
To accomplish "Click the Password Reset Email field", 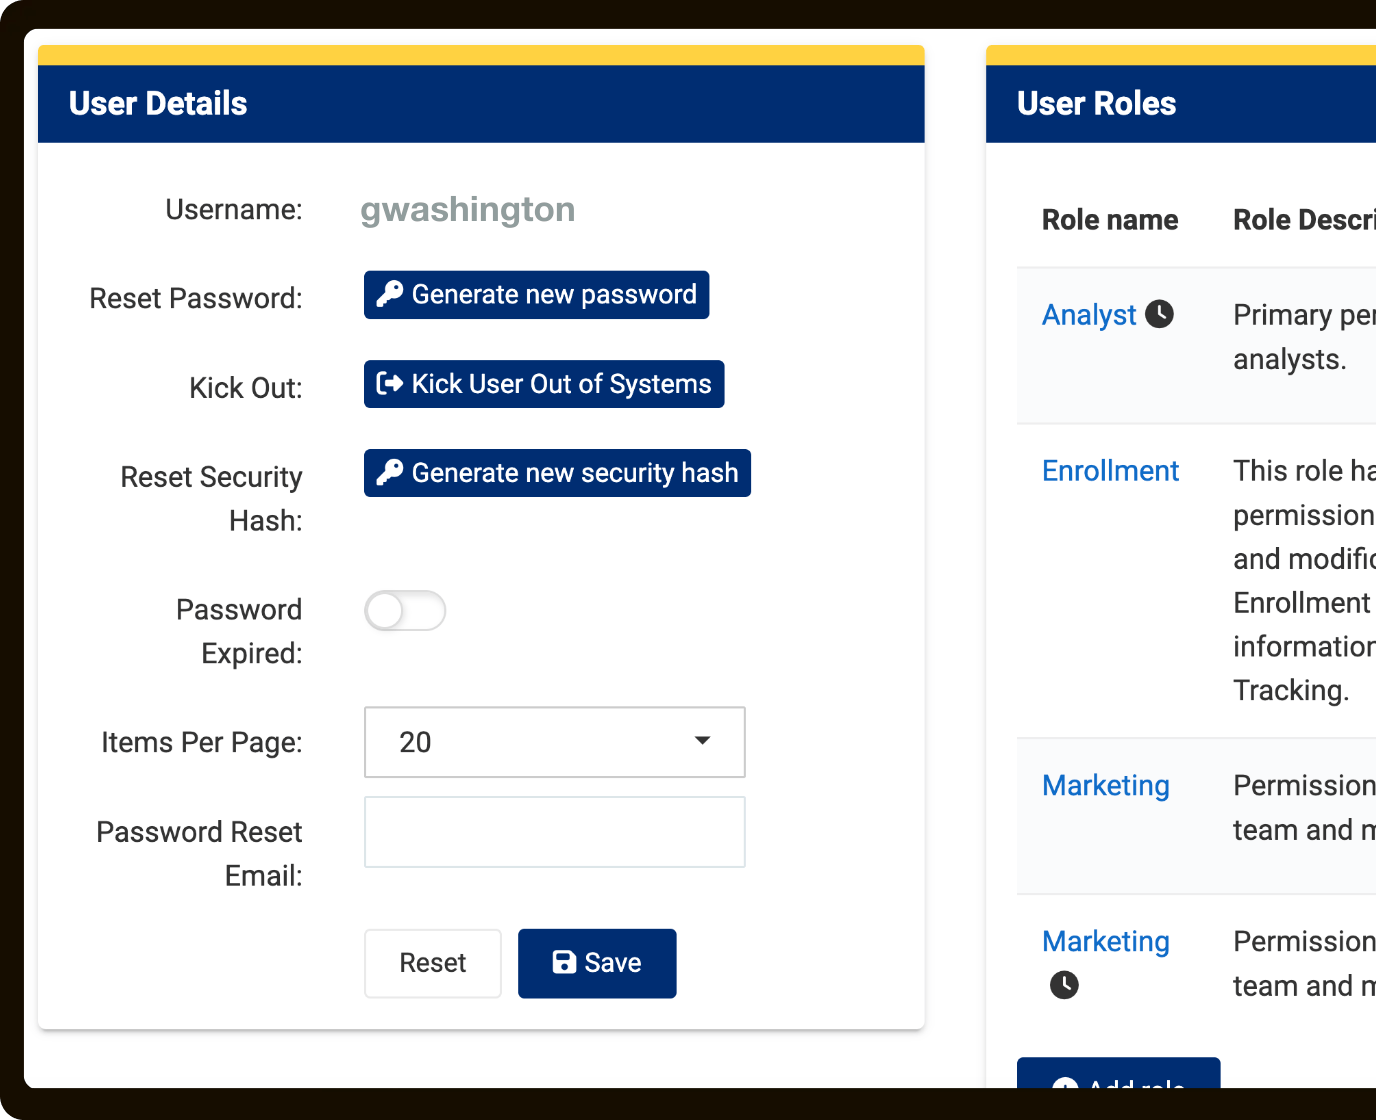I will [554, 832].
